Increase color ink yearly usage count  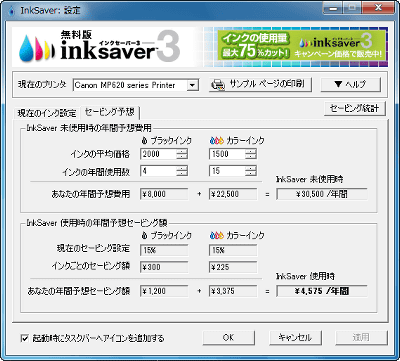[251, 168]
